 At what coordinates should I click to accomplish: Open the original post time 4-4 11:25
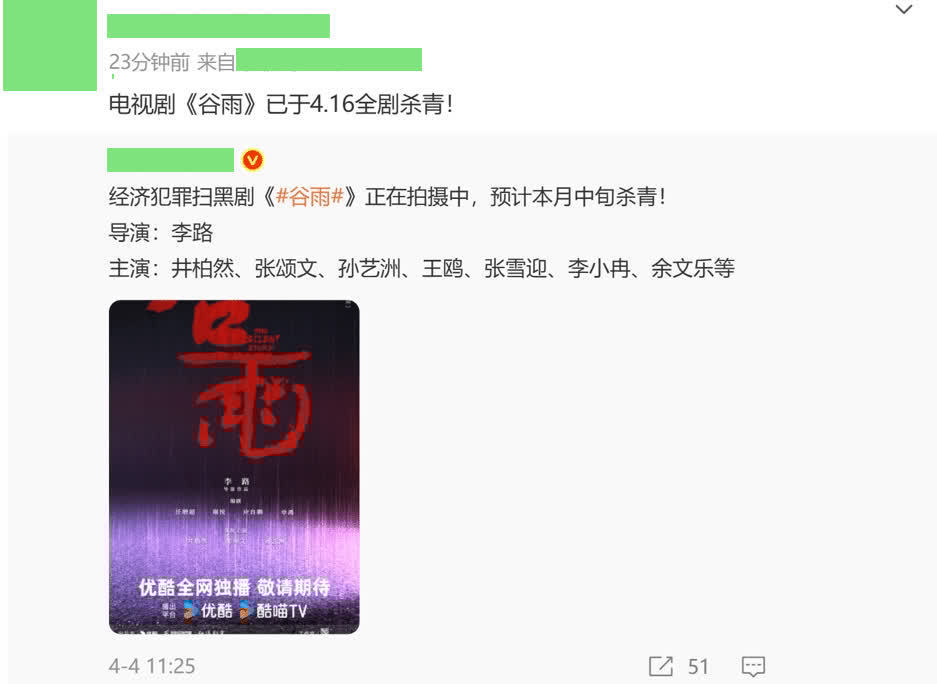pyautogui.click(x=152, y=666)
